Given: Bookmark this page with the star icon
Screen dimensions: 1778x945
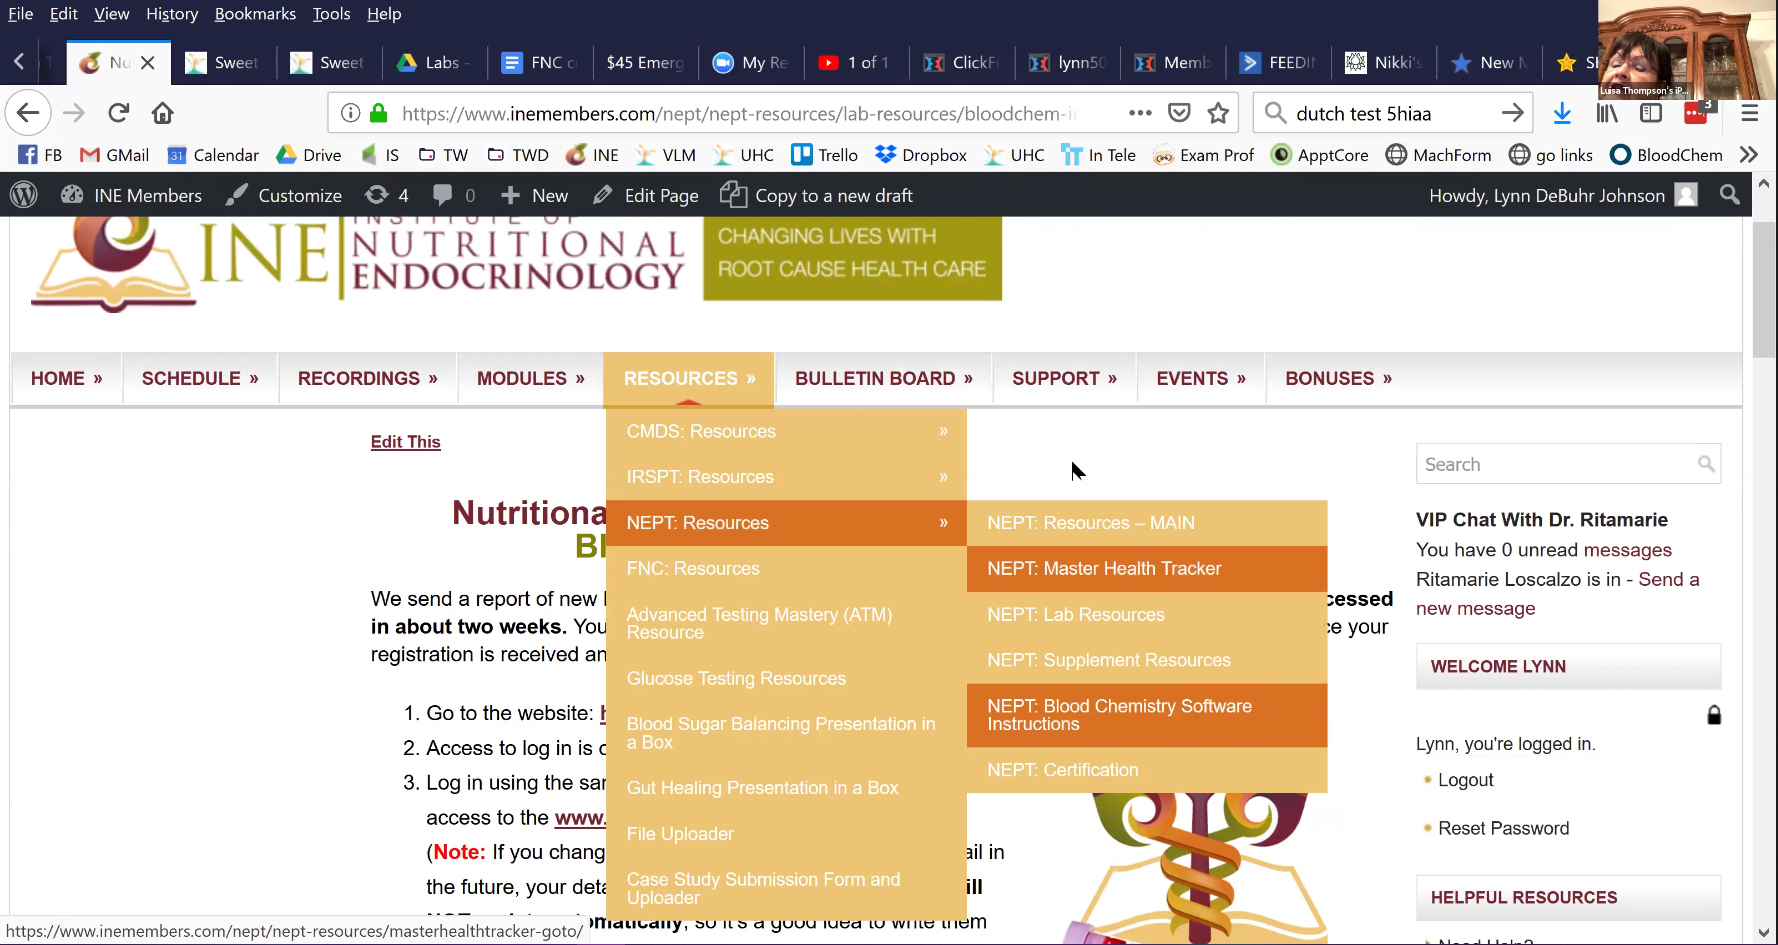Looking at the screenshot, I should 1217,113.
